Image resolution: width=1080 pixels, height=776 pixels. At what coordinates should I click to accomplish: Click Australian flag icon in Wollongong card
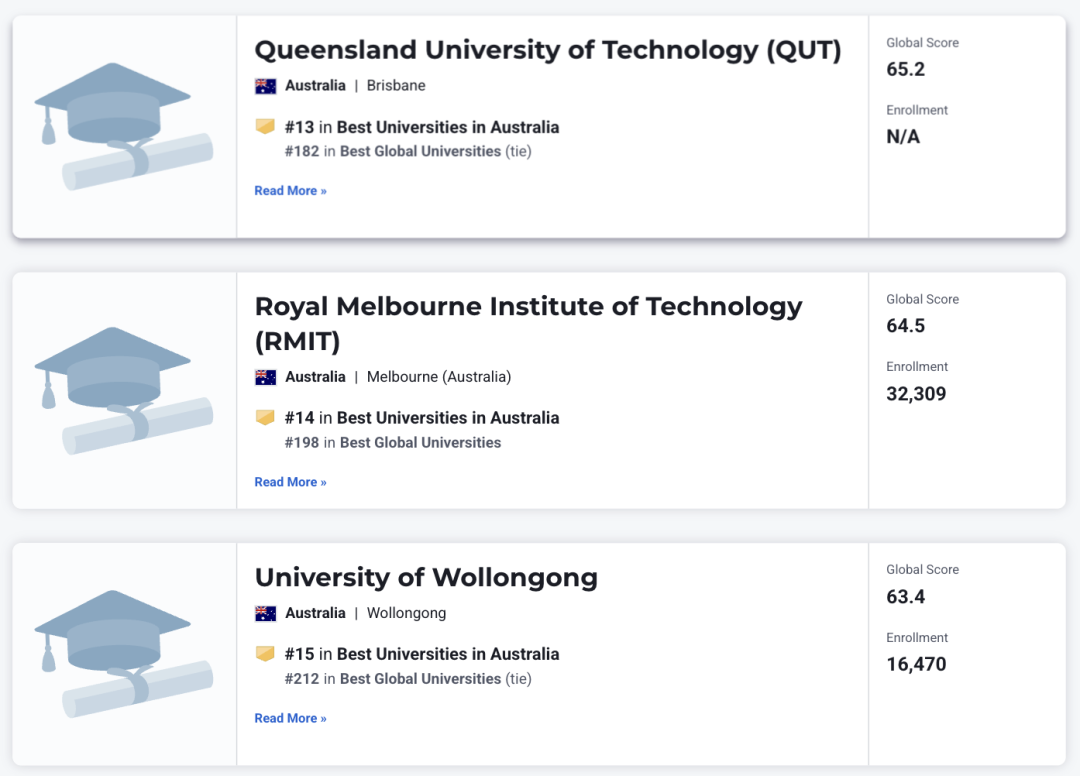click(265, 614)
